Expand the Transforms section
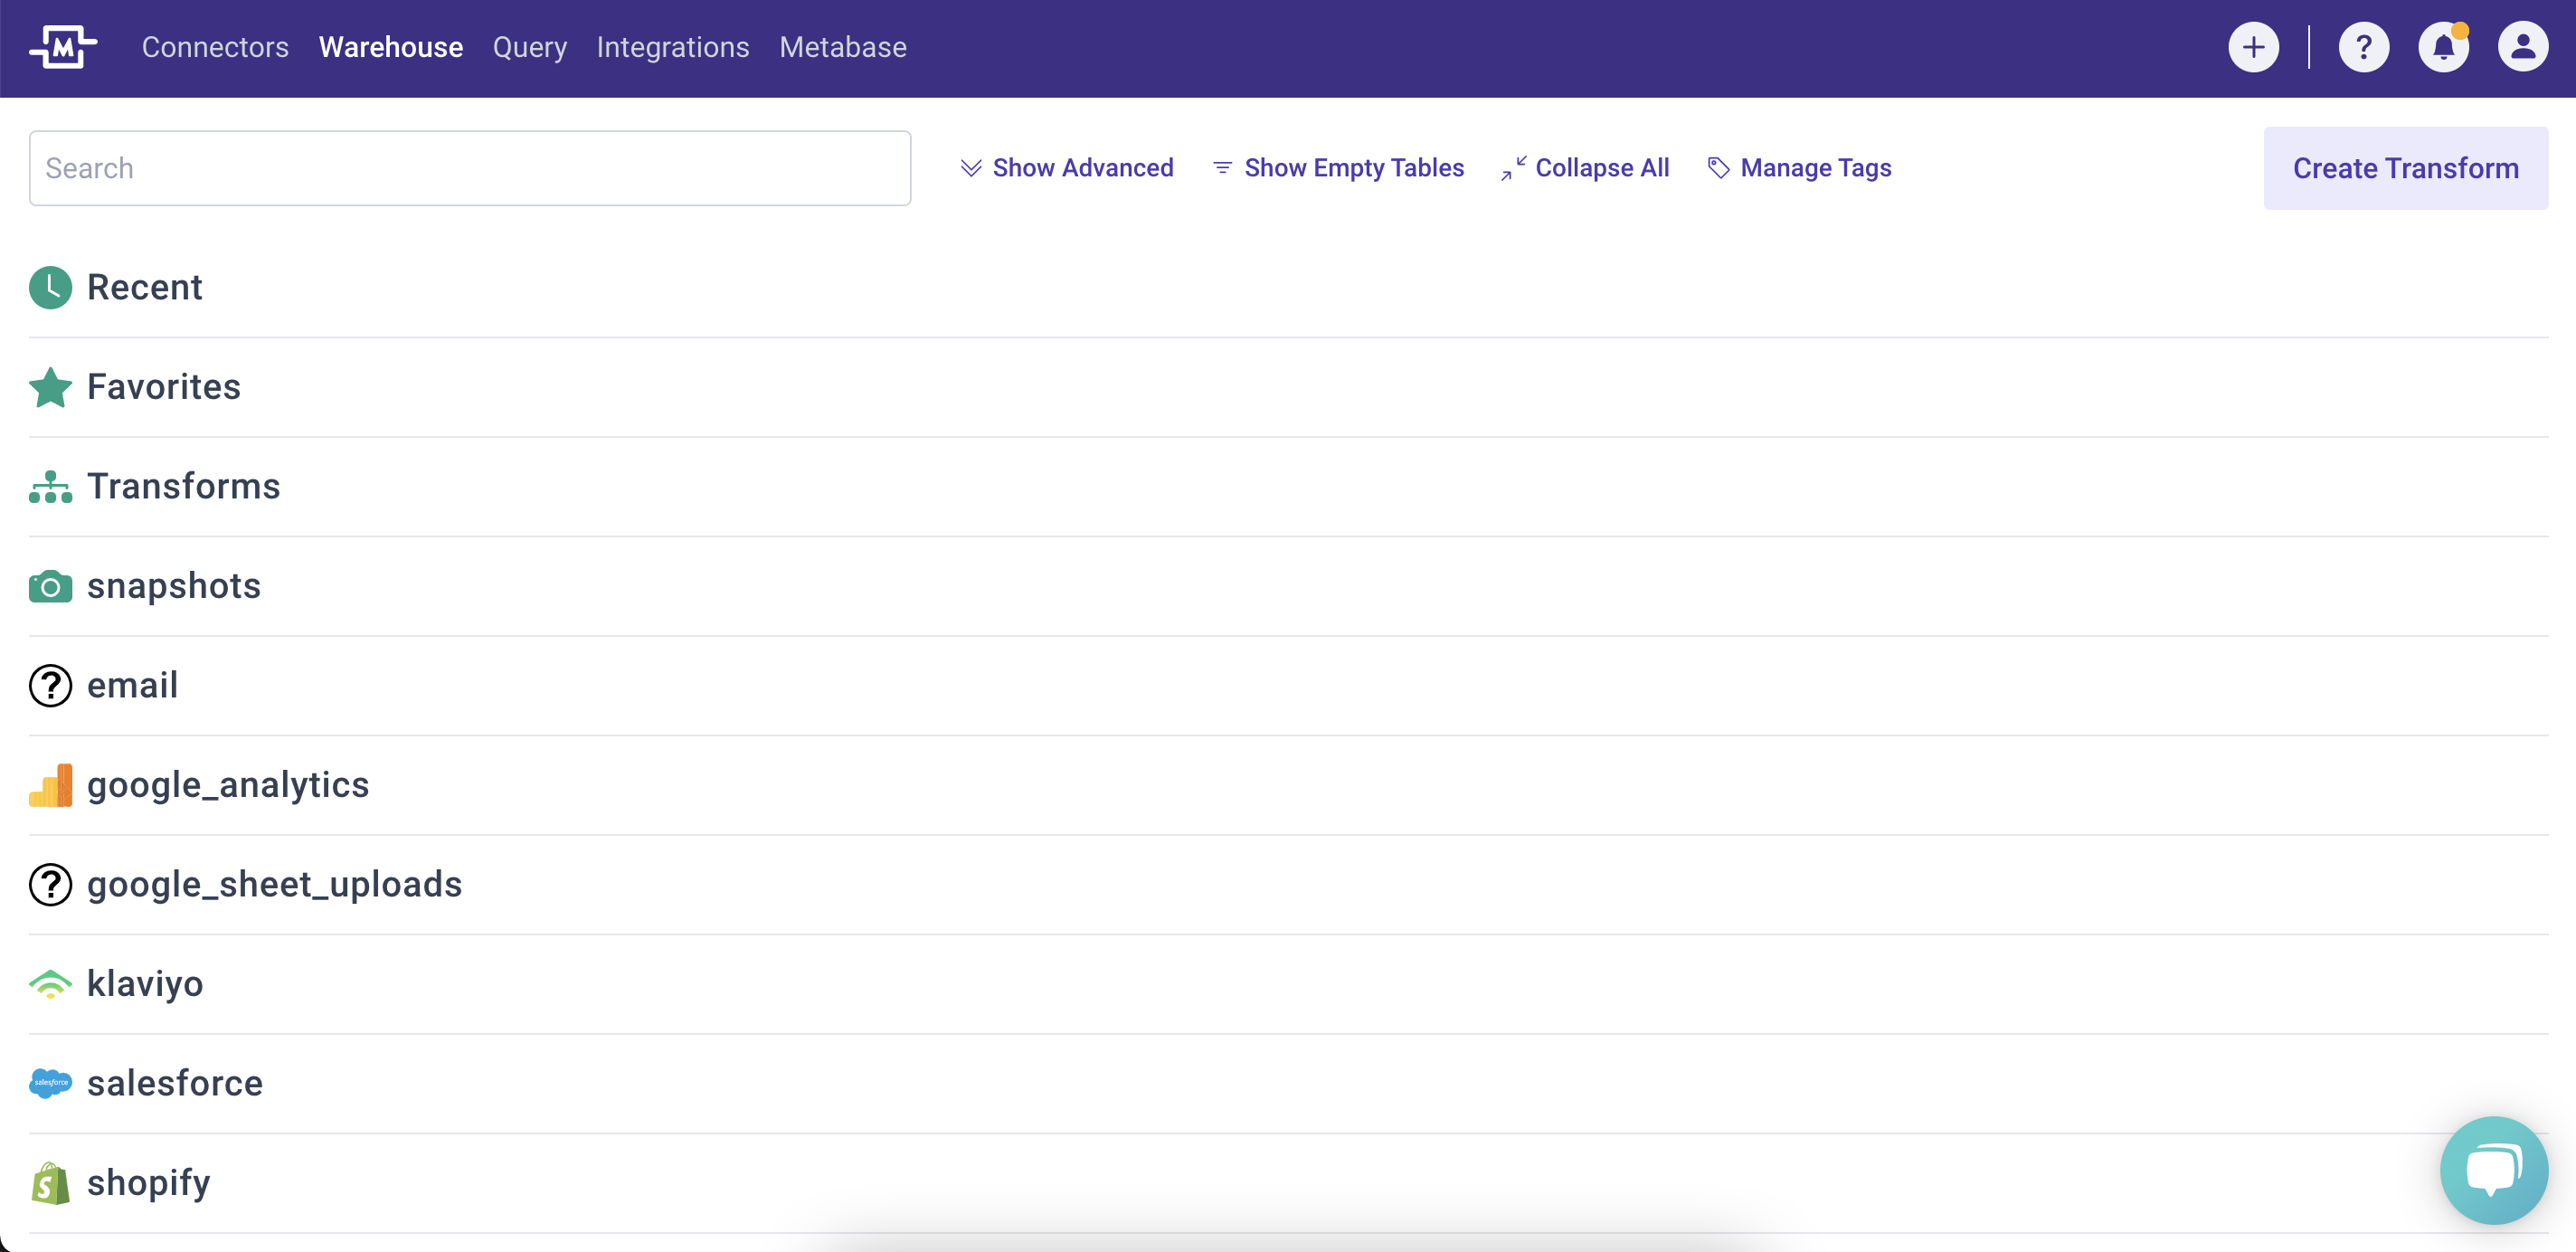 point(183,486)
